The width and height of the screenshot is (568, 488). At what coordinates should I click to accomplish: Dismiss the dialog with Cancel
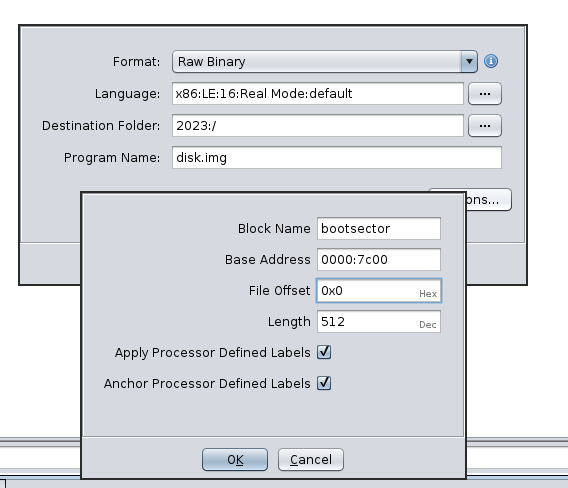[311, 459]
